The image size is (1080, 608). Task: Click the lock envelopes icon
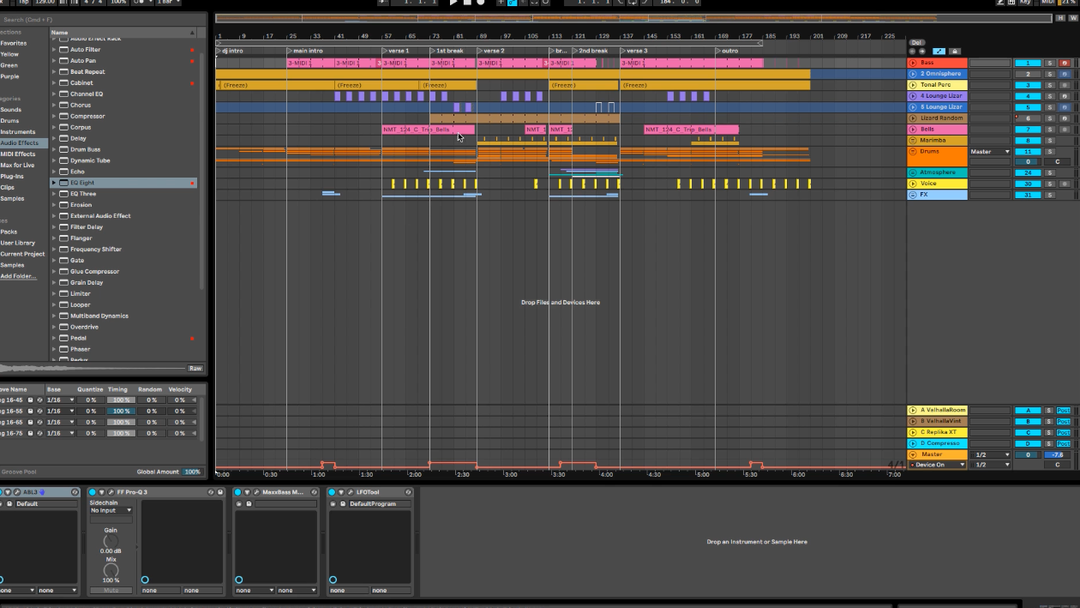pos(954,51)
